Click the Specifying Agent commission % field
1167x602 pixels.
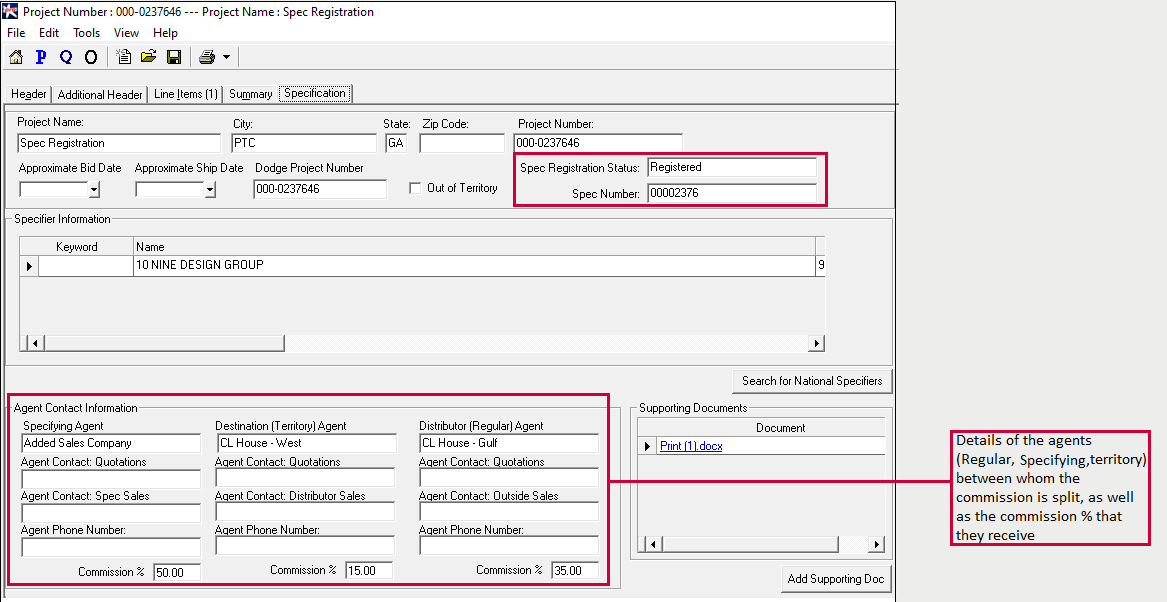pyautogui.click(x=176, y=572)
